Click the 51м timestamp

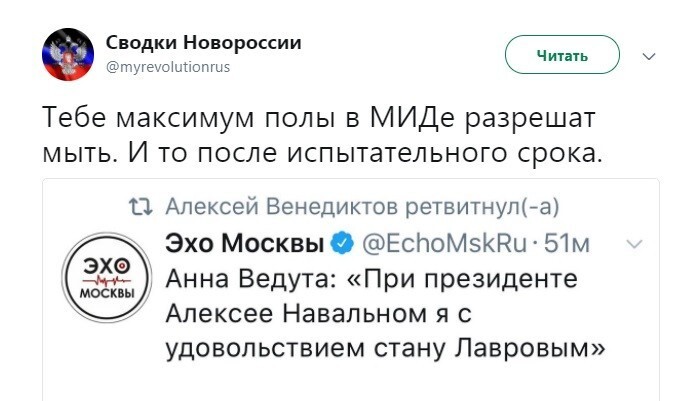567,244
